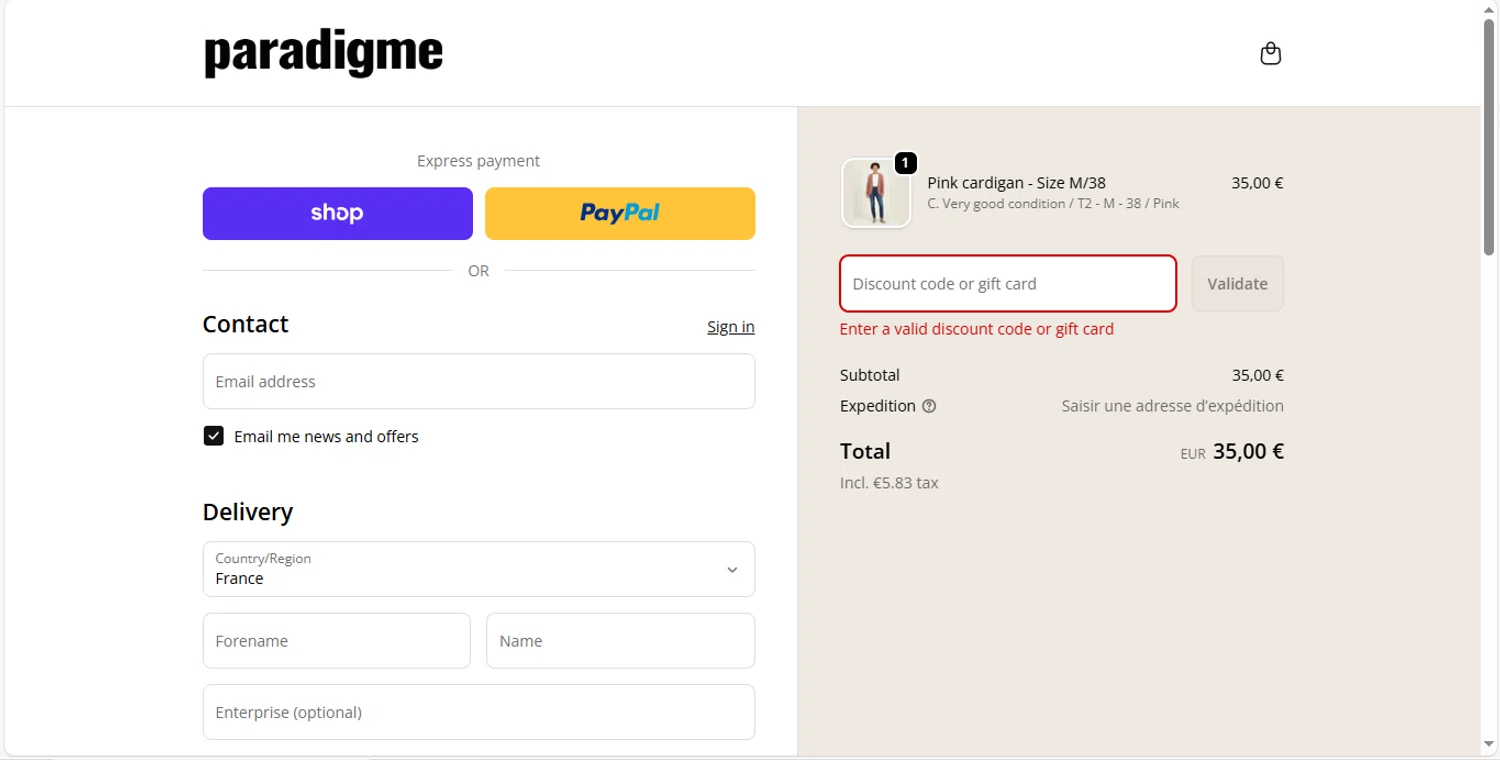Image resolution: width=1500 pixels, height=760 pixels.
Task: Click the Pink cardigan - Size M/38 title
Action: [1016, 183]
